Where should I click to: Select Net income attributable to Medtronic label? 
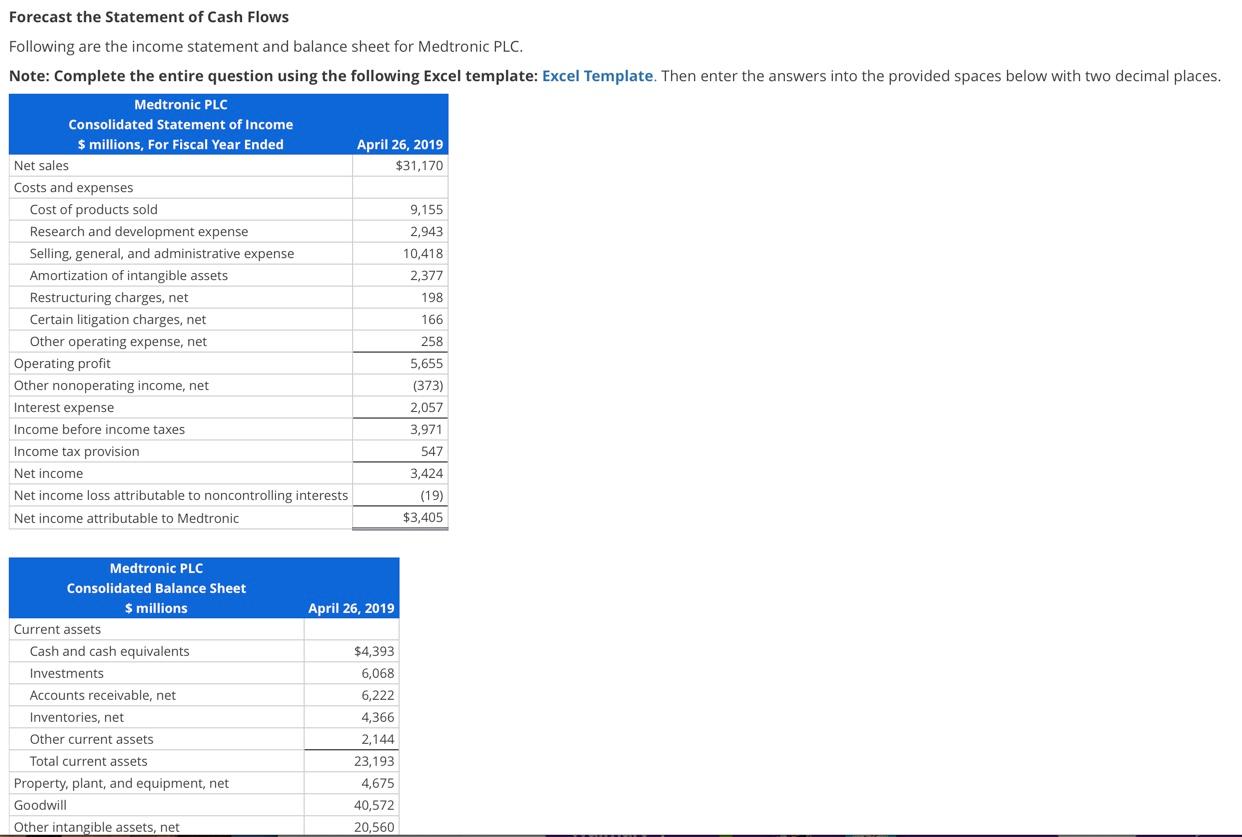(126, 519)
